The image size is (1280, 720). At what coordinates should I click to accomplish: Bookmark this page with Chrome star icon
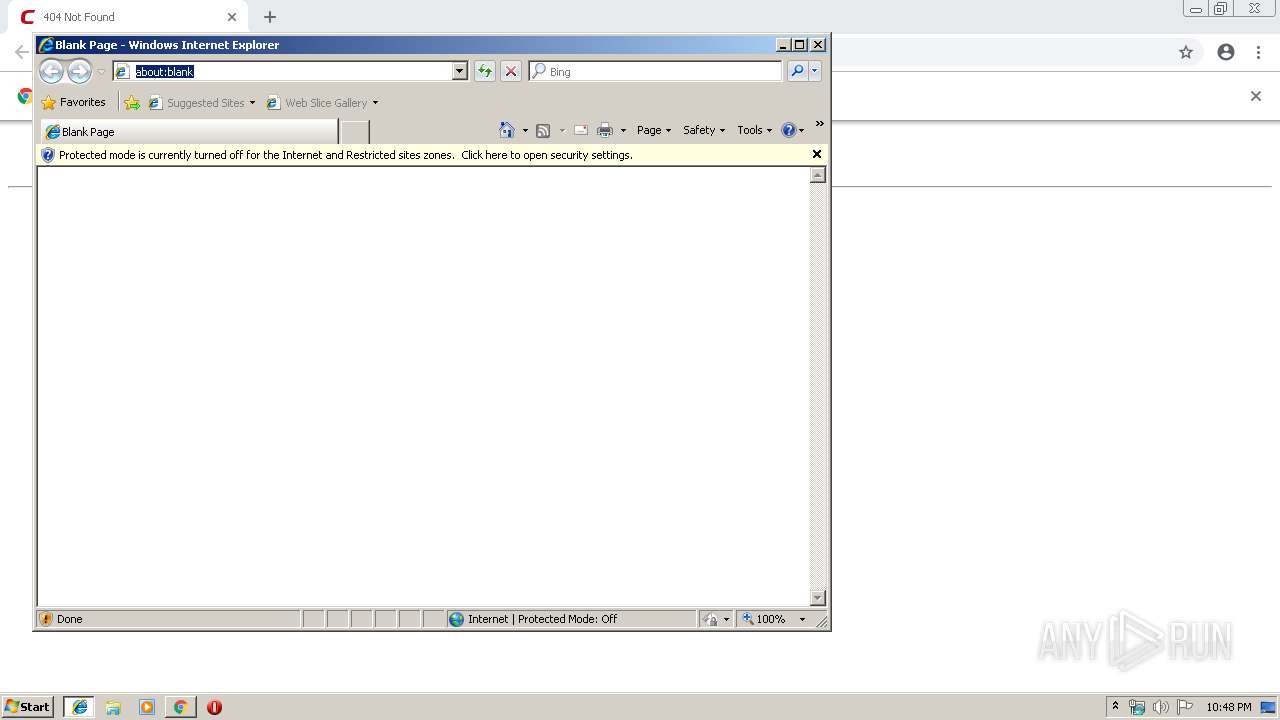click(1186, 52)
